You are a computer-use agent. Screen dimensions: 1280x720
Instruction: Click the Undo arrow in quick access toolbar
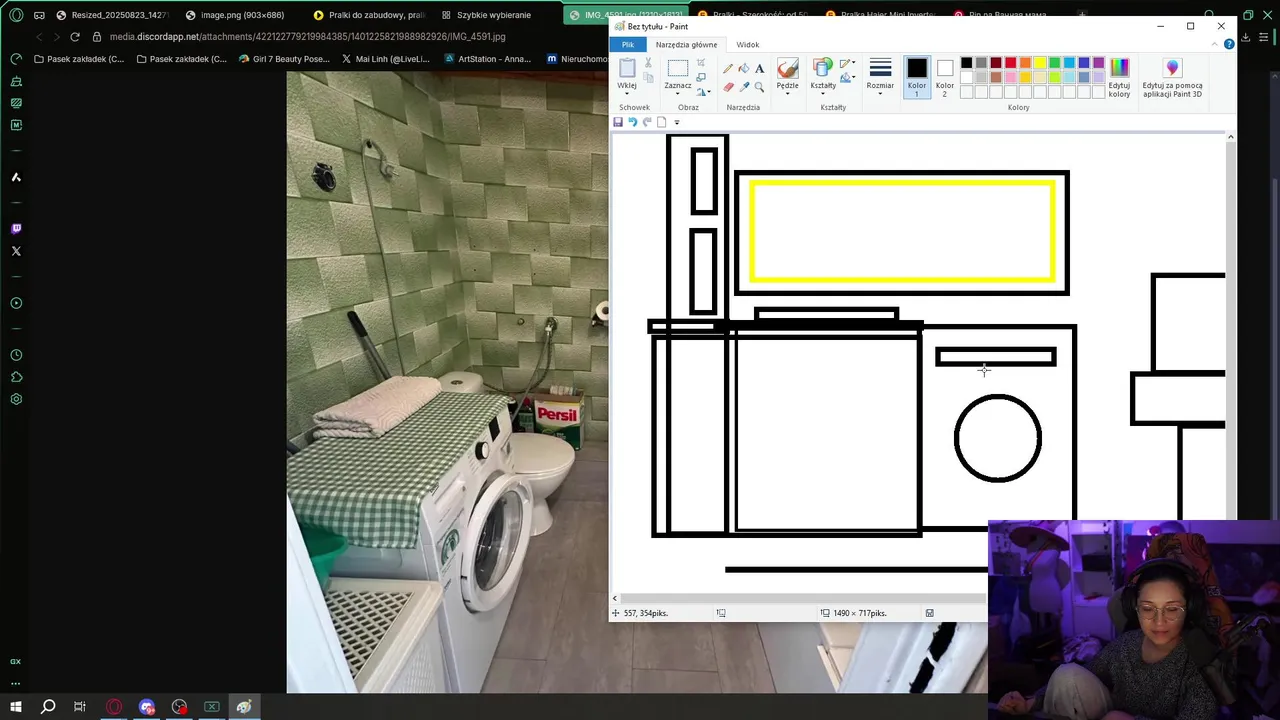pos(632,122)
